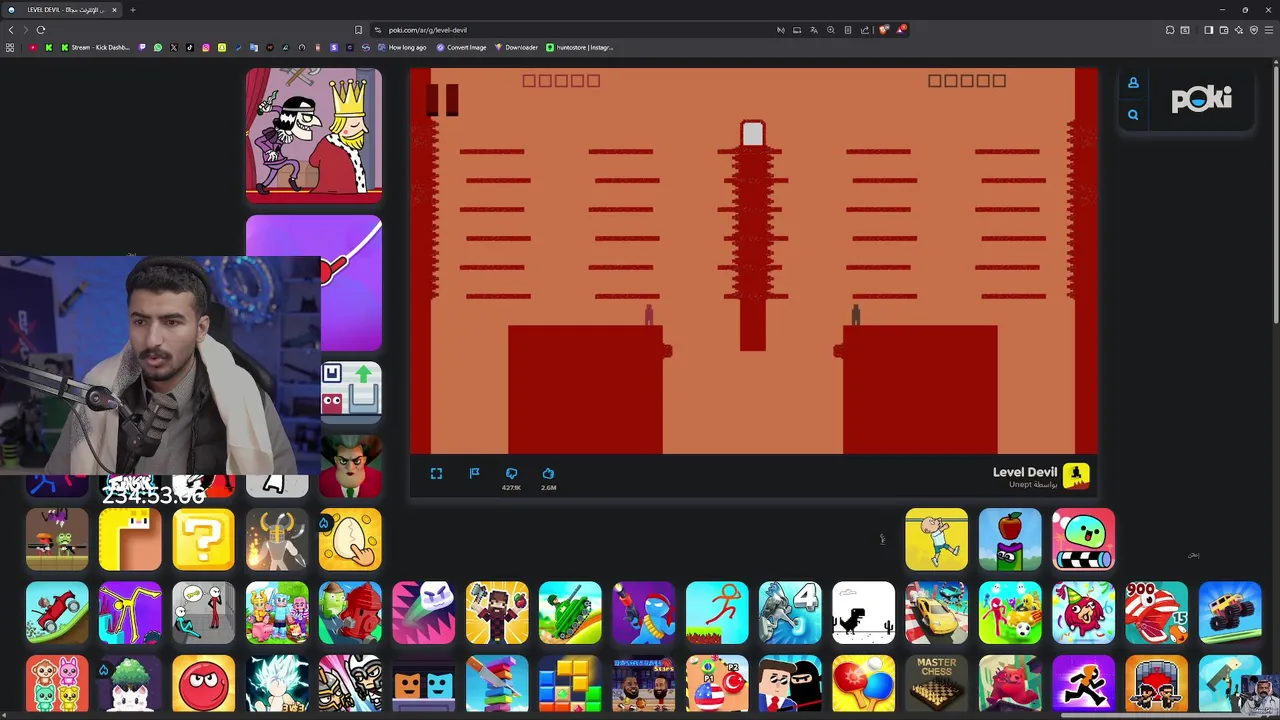
Task: Open the Level Devil game logo thumbnail
Action: tap(1076, 476)
